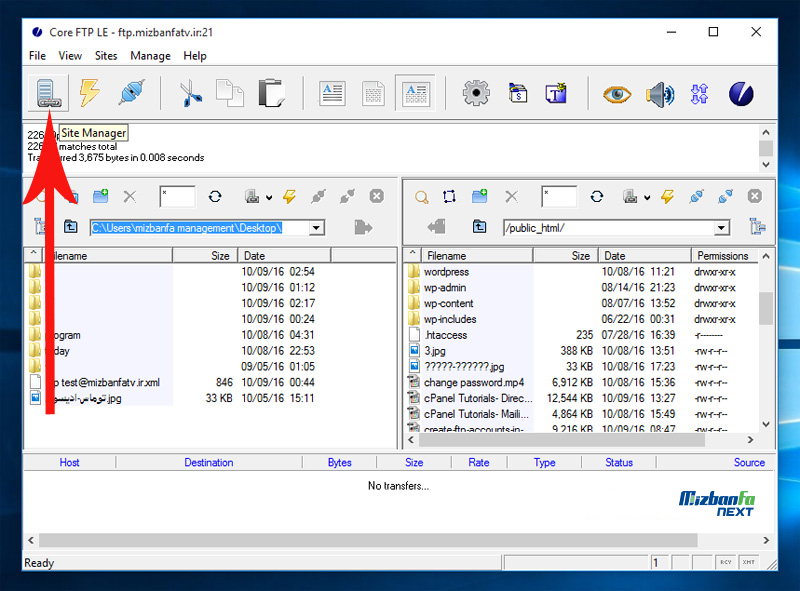The height and width of the screenshot is (591, 800).
Task: Click the round X stop icon in remote pane
Action: coord(755,196)
